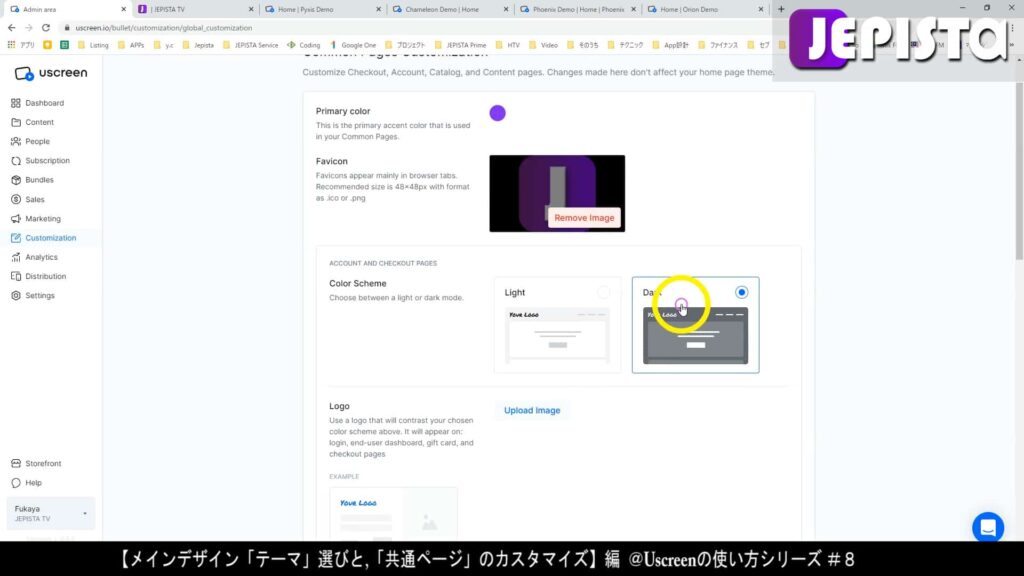The height and width of the screenshot is (576, 1024).
Task: Open the Jepista bookmark folder
Action: pyautogui.click(x=198, y=45)
